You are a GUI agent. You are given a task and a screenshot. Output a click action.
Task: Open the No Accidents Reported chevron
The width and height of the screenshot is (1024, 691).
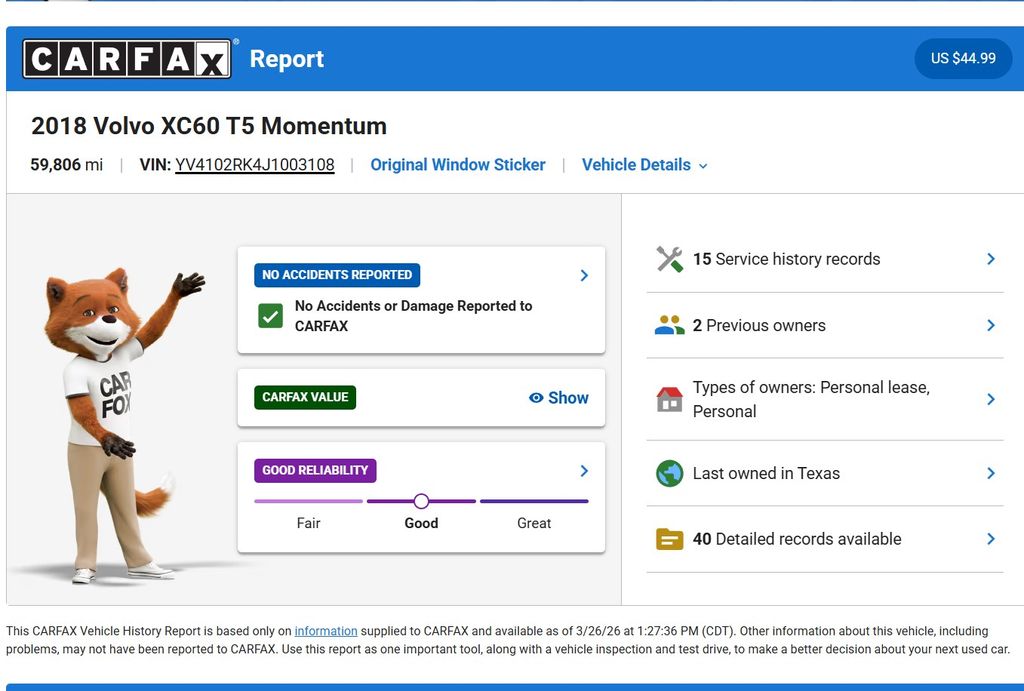pyautogui.click(x=584, y=275)
